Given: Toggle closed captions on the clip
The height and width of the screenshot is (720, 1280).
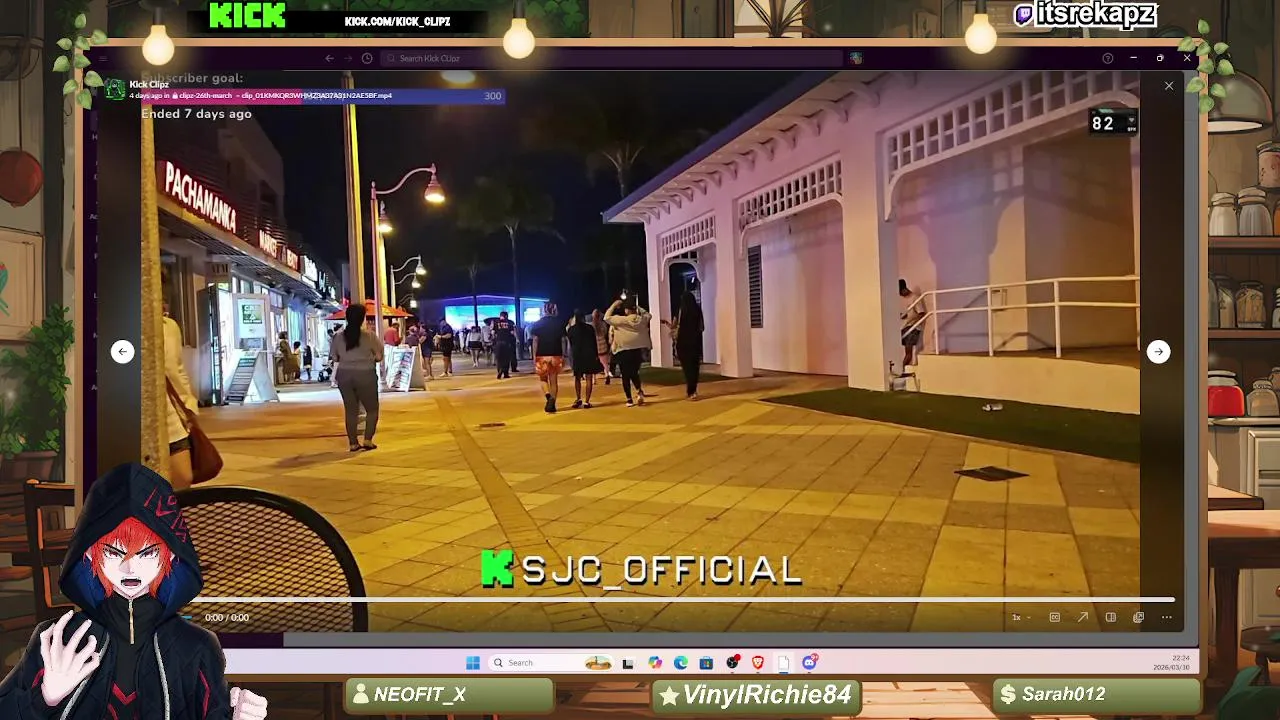Looking at the screenshot, I should [x=1054, y=617].
